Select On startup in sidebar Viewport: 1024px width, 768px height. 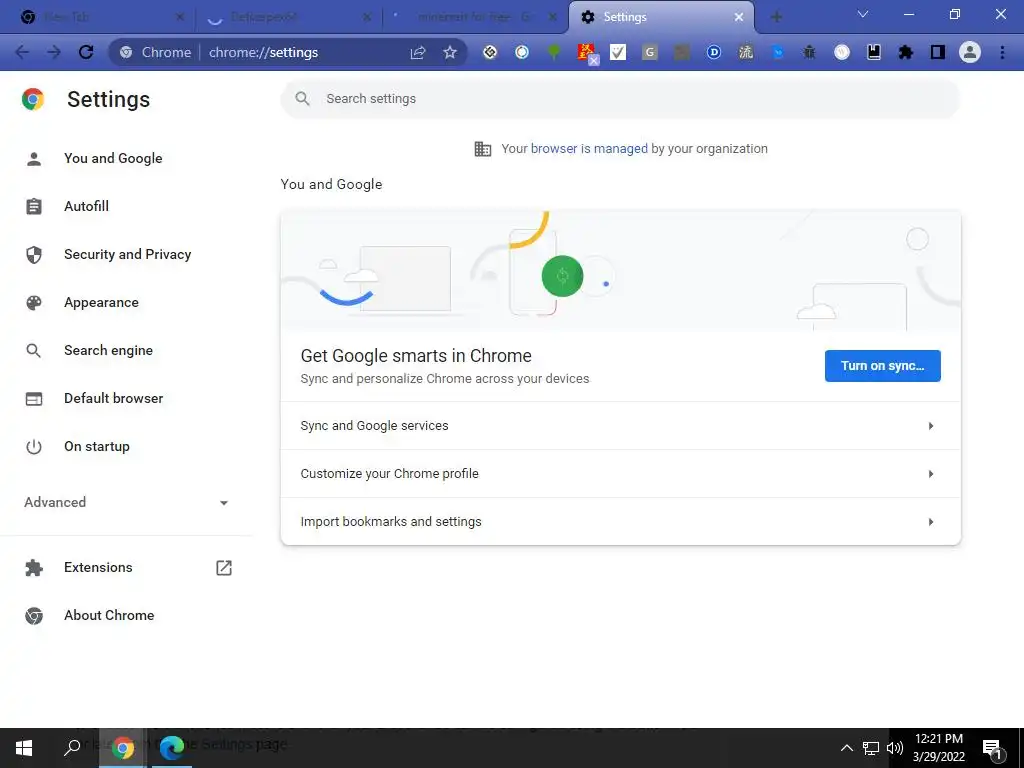[97, 447]
